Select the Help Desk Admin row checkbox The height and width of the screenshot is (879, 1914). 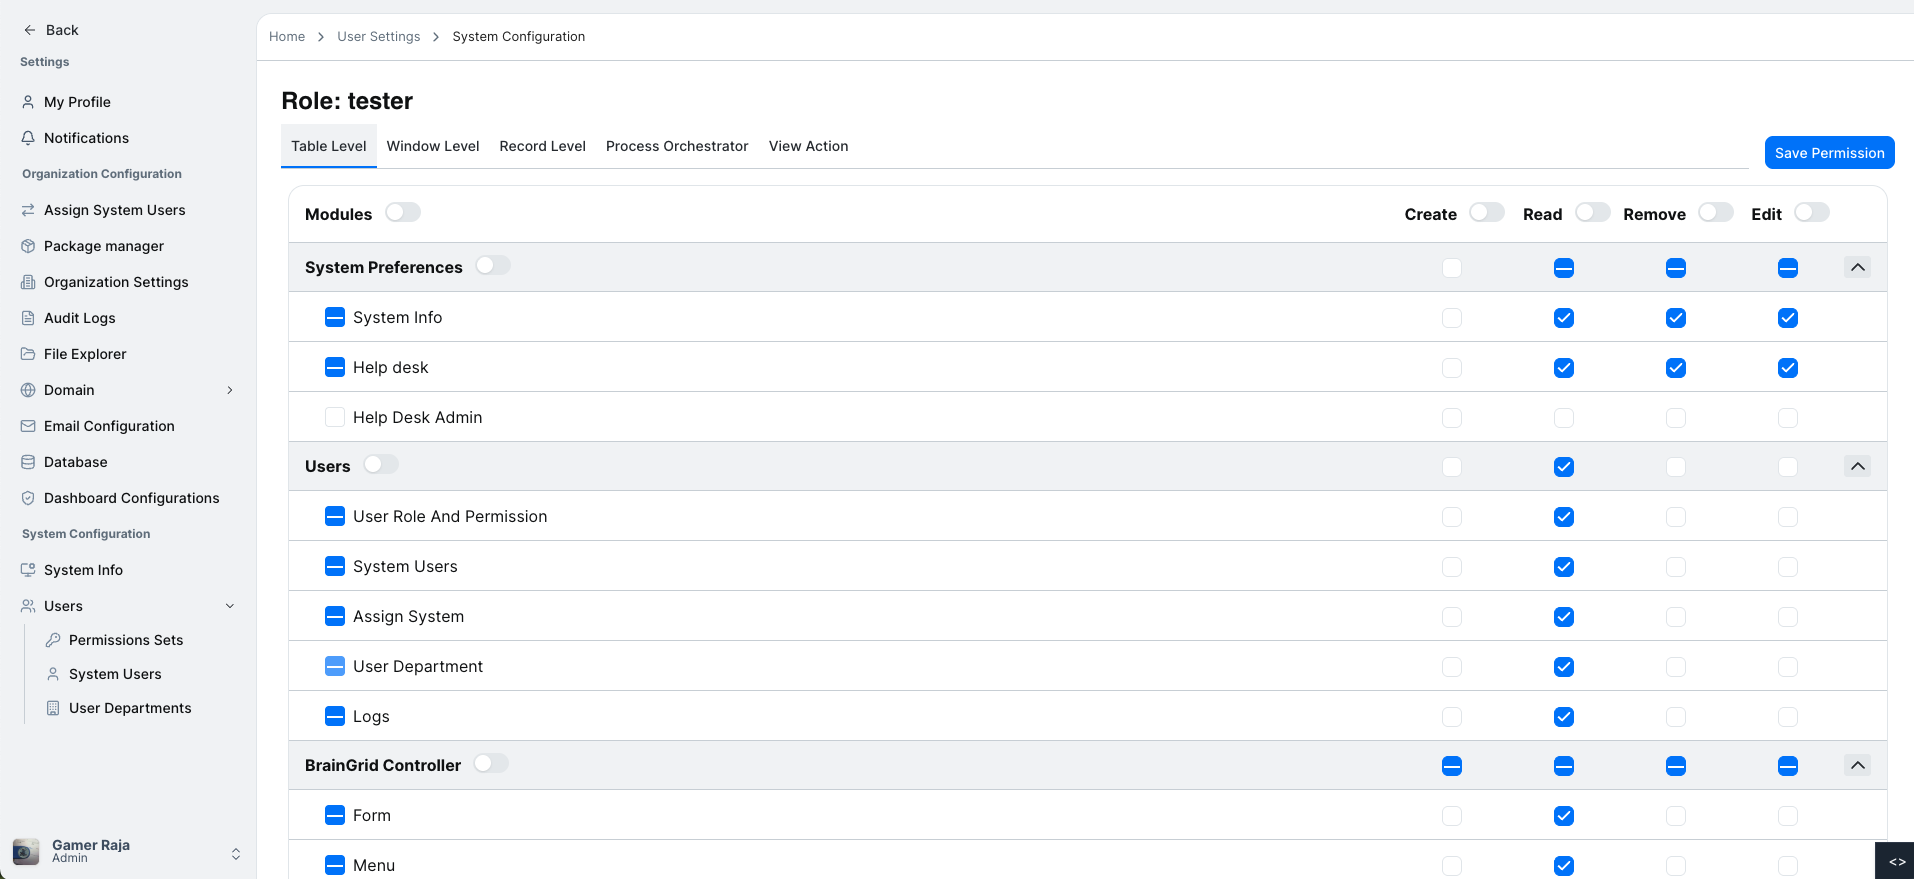point(335,417)
